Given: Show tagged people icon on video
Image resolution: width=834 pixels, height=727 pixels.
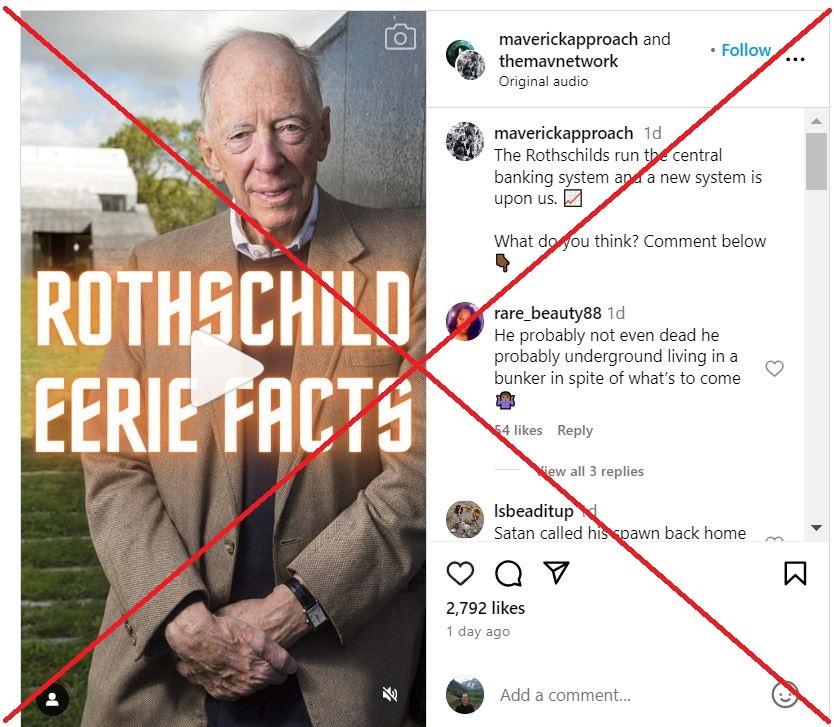Looking at the screenshot, I should click(52, 699).
